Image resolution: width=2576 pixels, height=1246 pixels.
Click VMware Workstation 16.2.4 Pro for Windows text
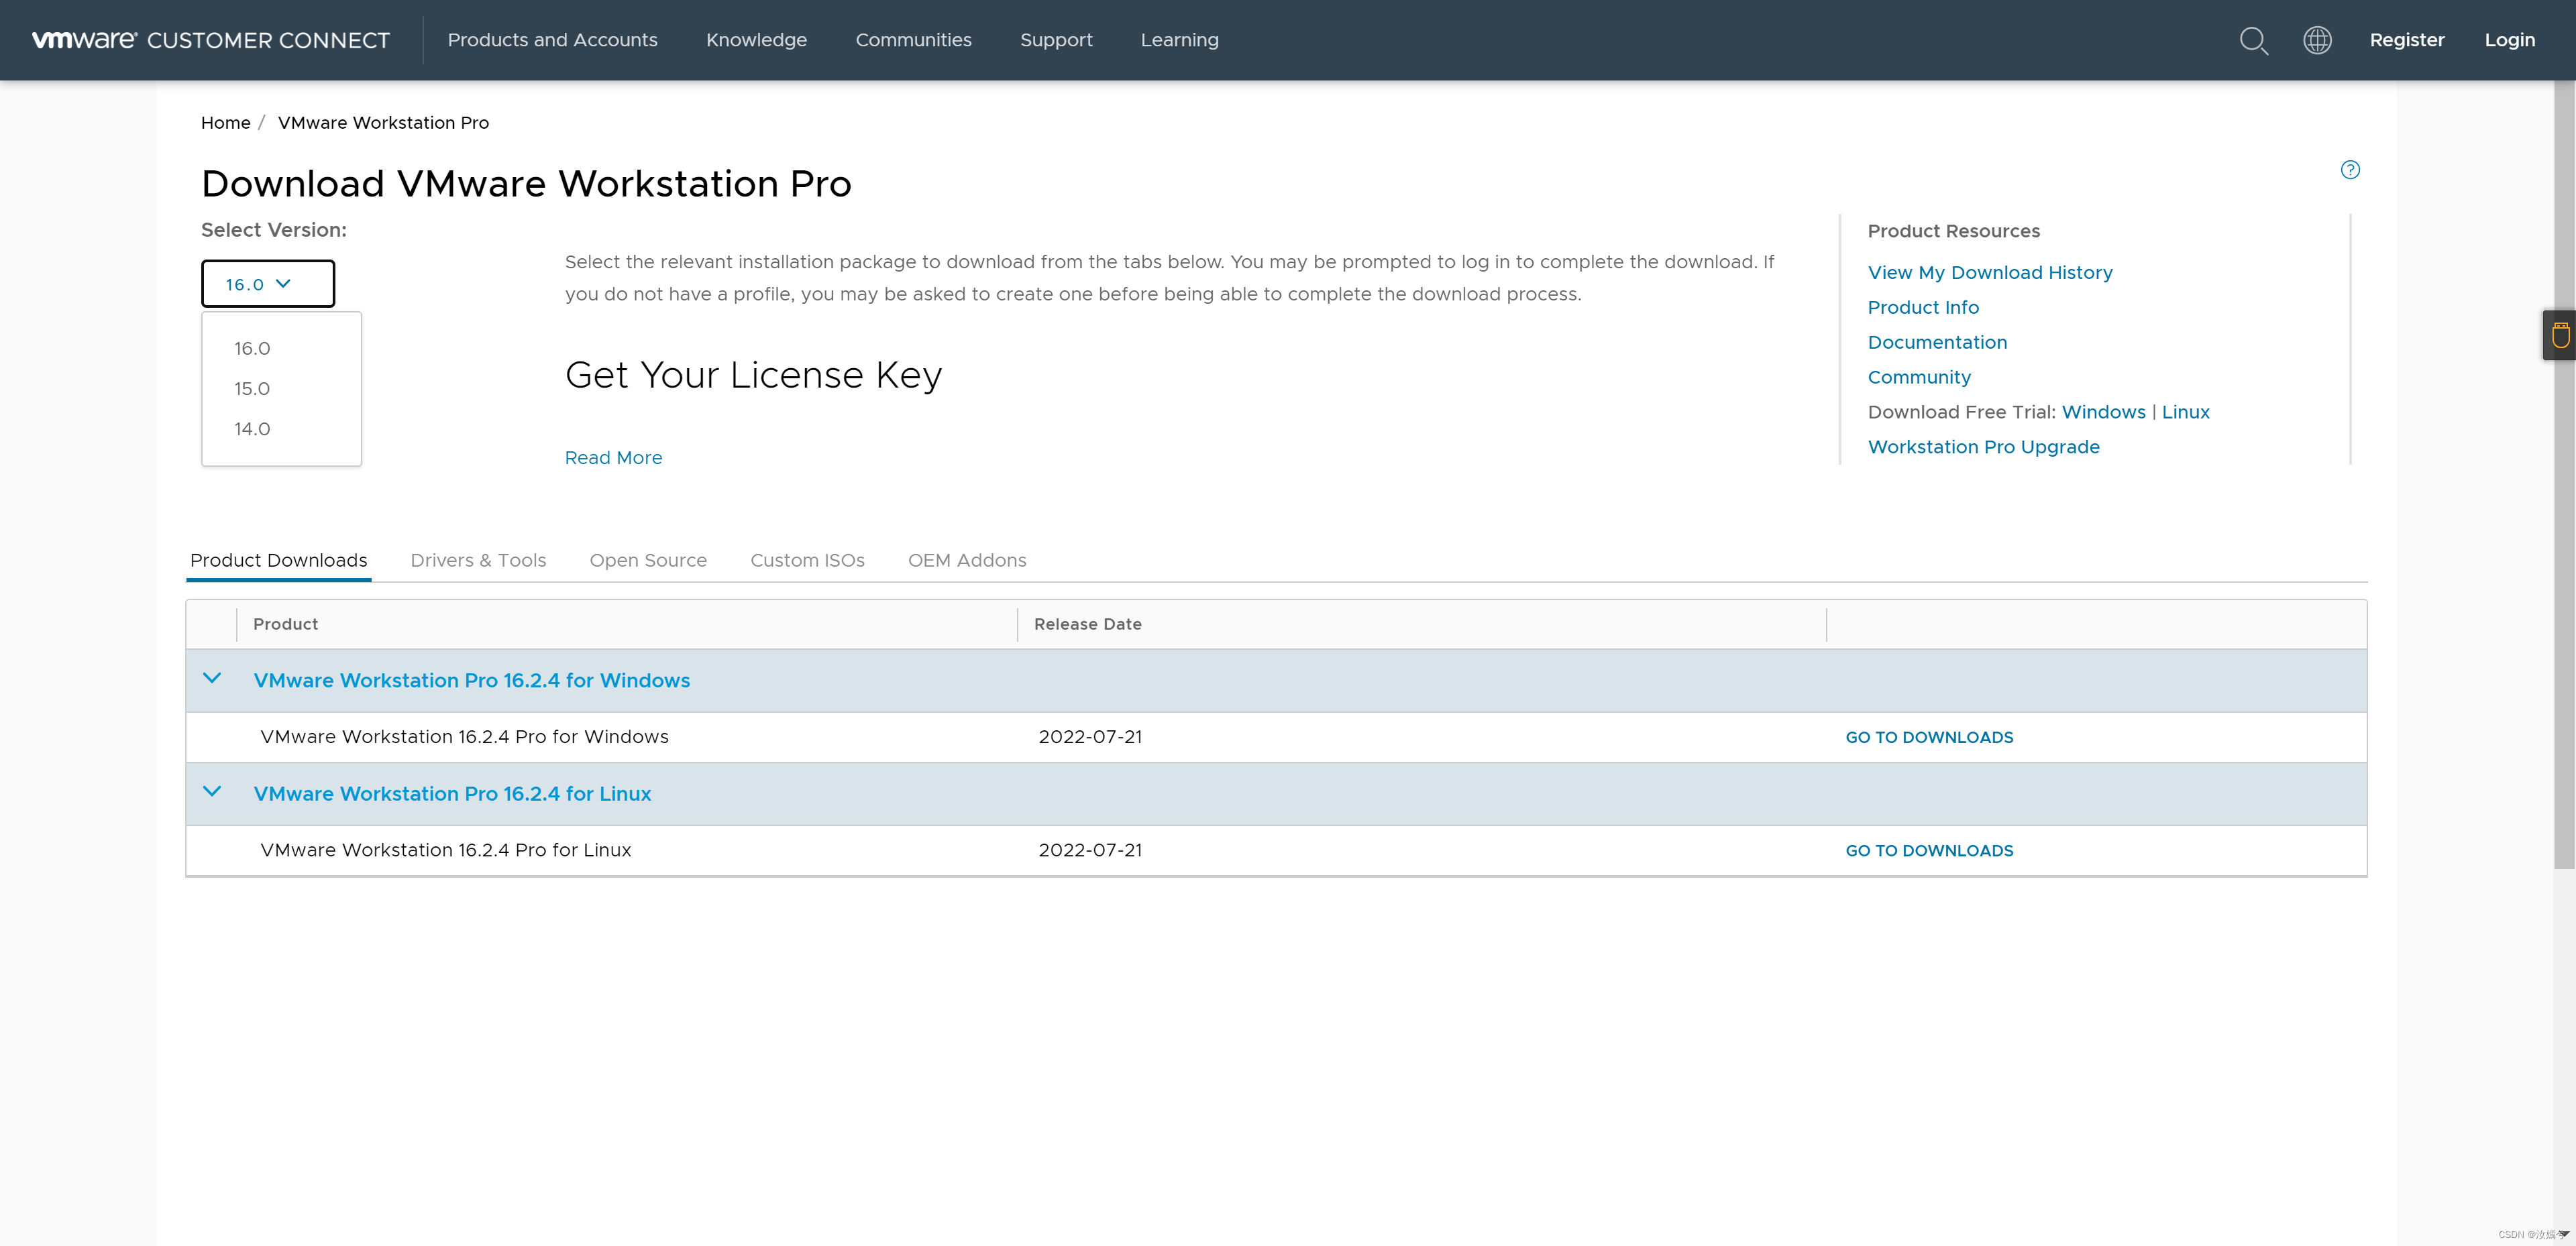coord(464,737)
